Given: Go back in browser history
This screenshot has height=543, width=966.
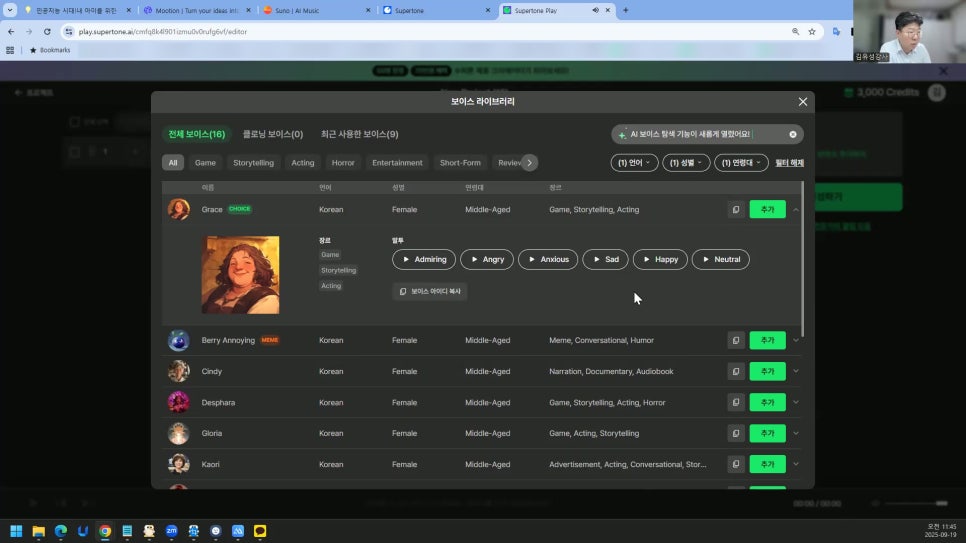Looking at the screenshot, I should pyautogui.click(x=11, y=31).
